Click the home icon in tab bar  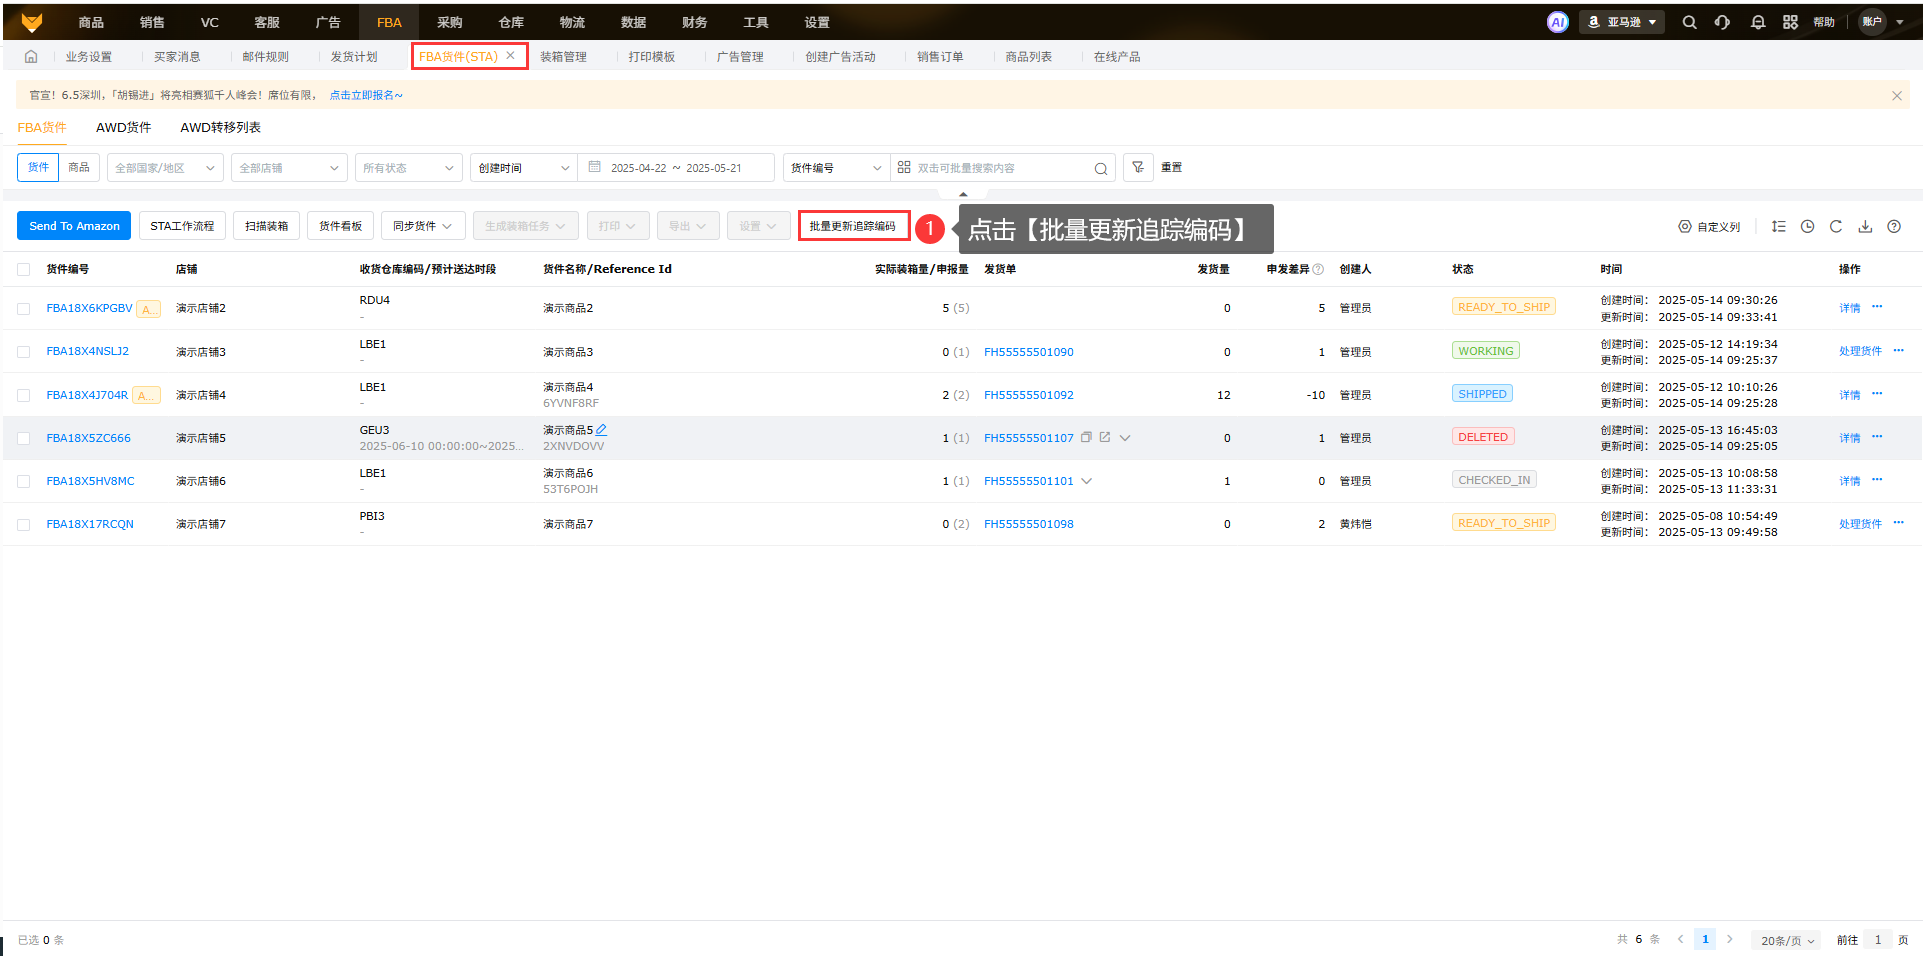tap(31, 57)
